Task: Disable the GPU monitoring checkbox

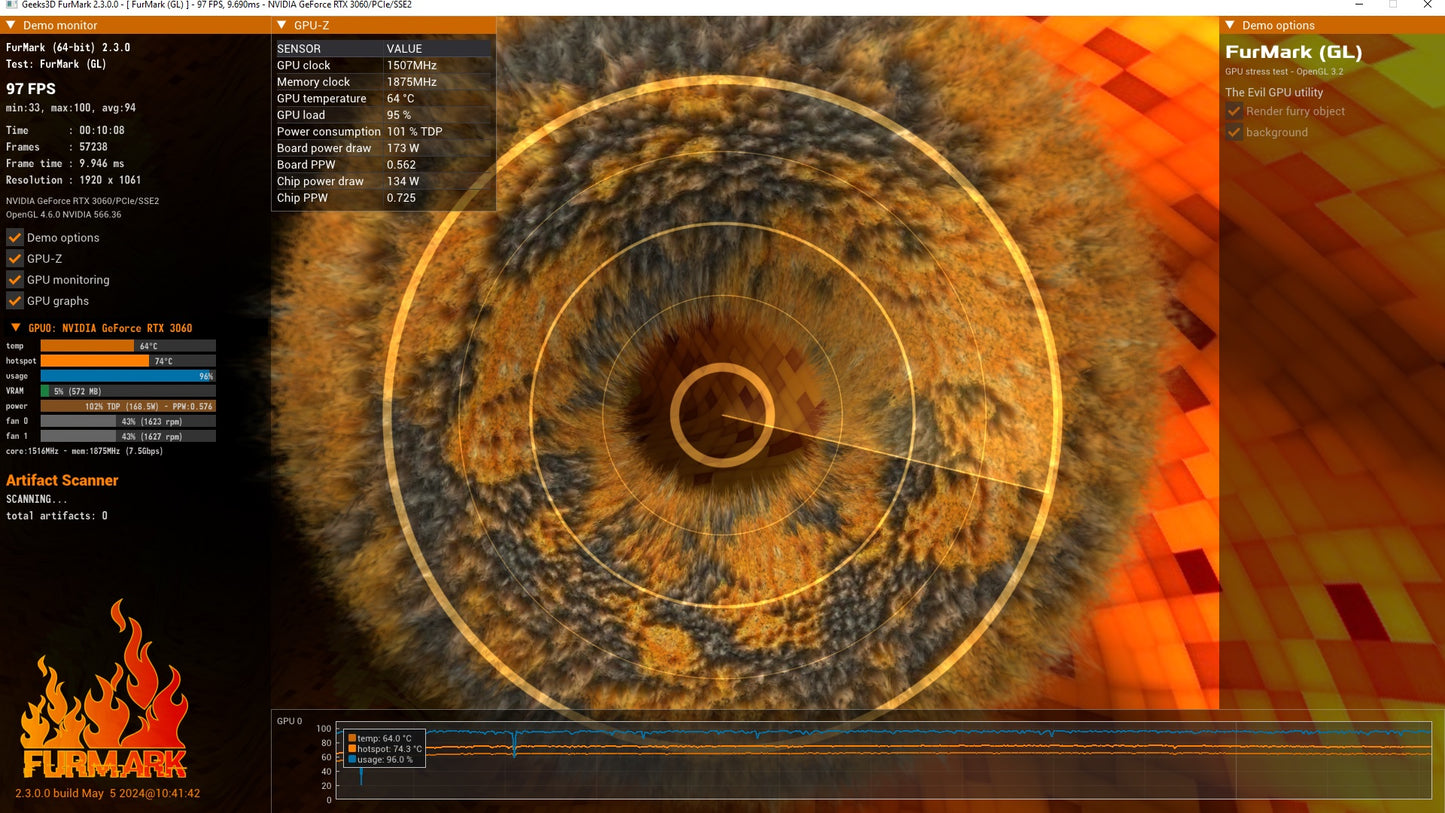Action: 15,280
